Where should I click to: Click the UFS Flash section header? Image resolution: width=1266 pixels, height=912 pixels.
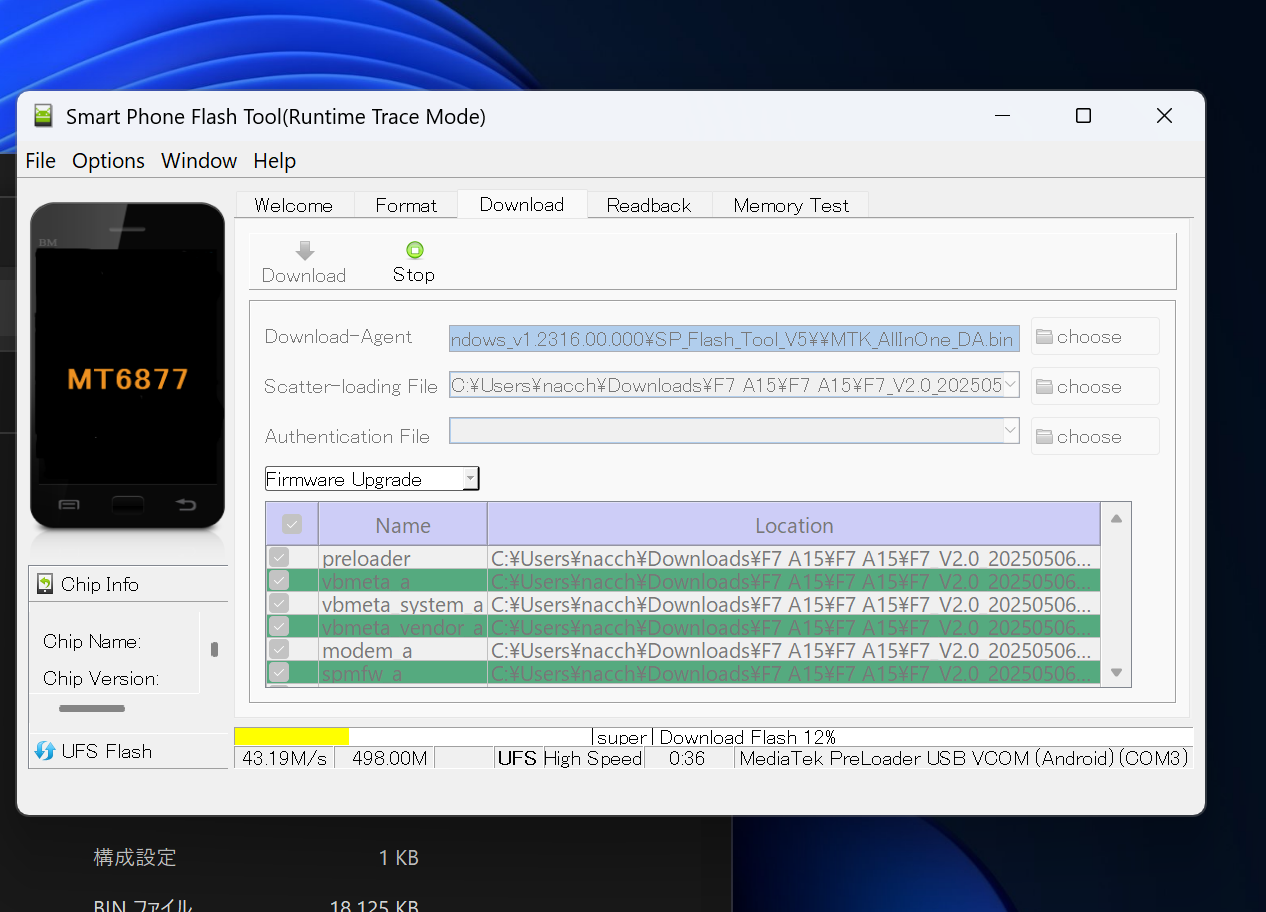[128, 751]
